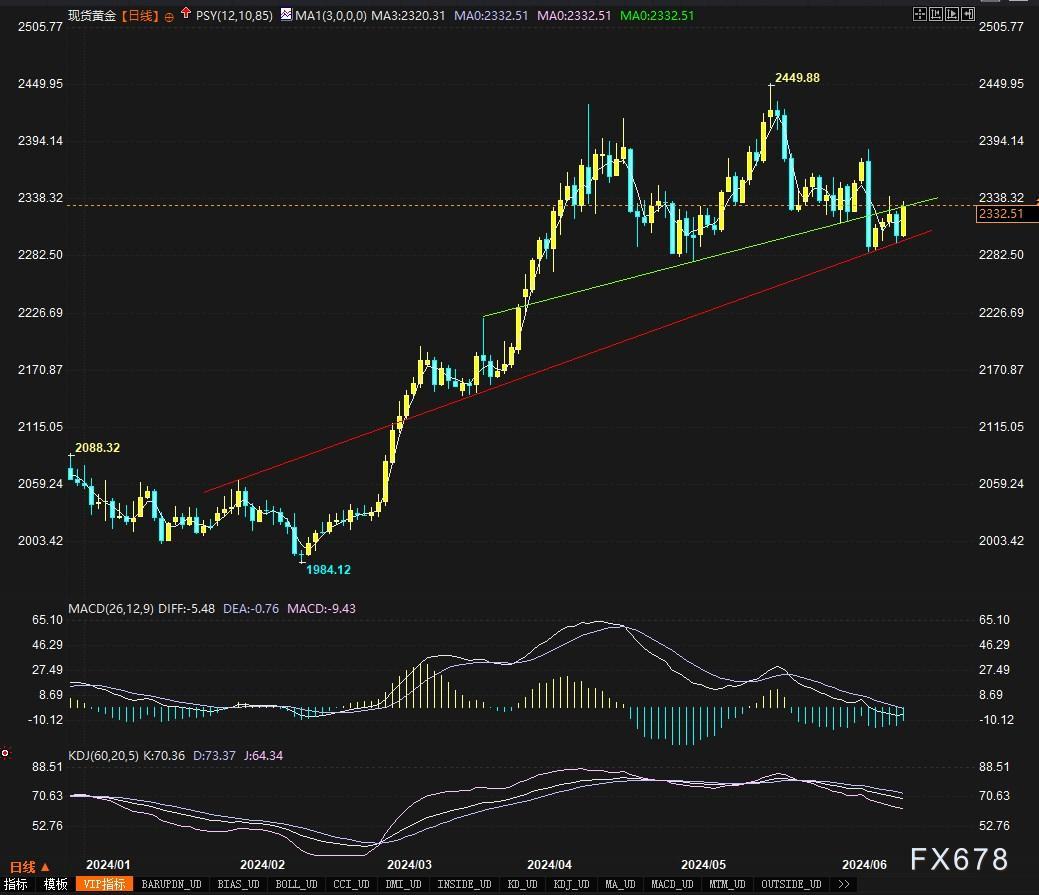Click the MACD(26,12,9) indicator parameters label
Image resolution: width=1039 pixels, height=895 pixels.
[x=112, y=608]
